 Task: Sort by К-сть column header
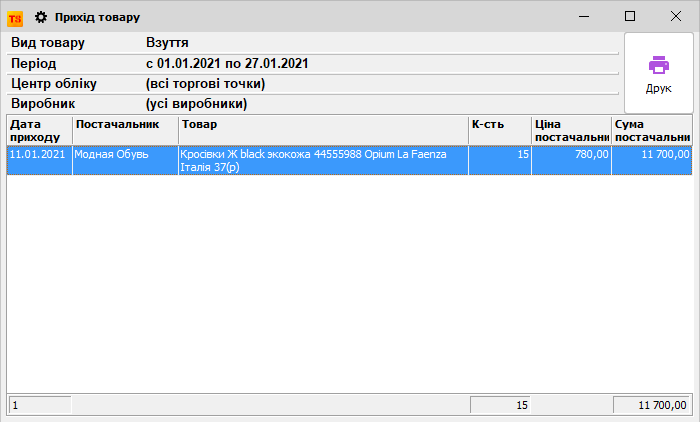click(499, 130)
